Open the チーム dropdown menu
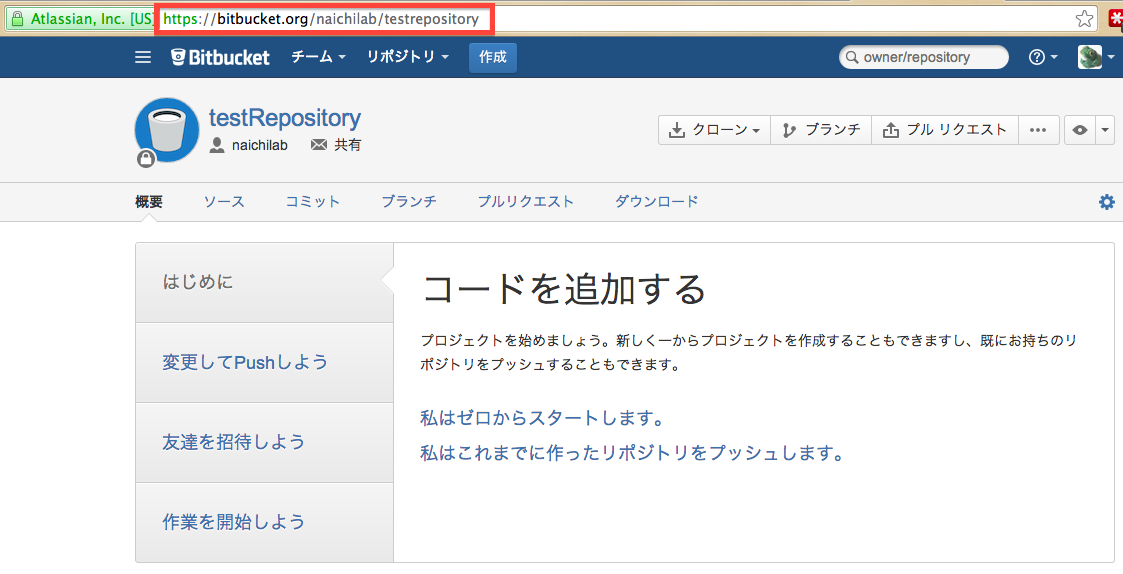 (318, 57)
